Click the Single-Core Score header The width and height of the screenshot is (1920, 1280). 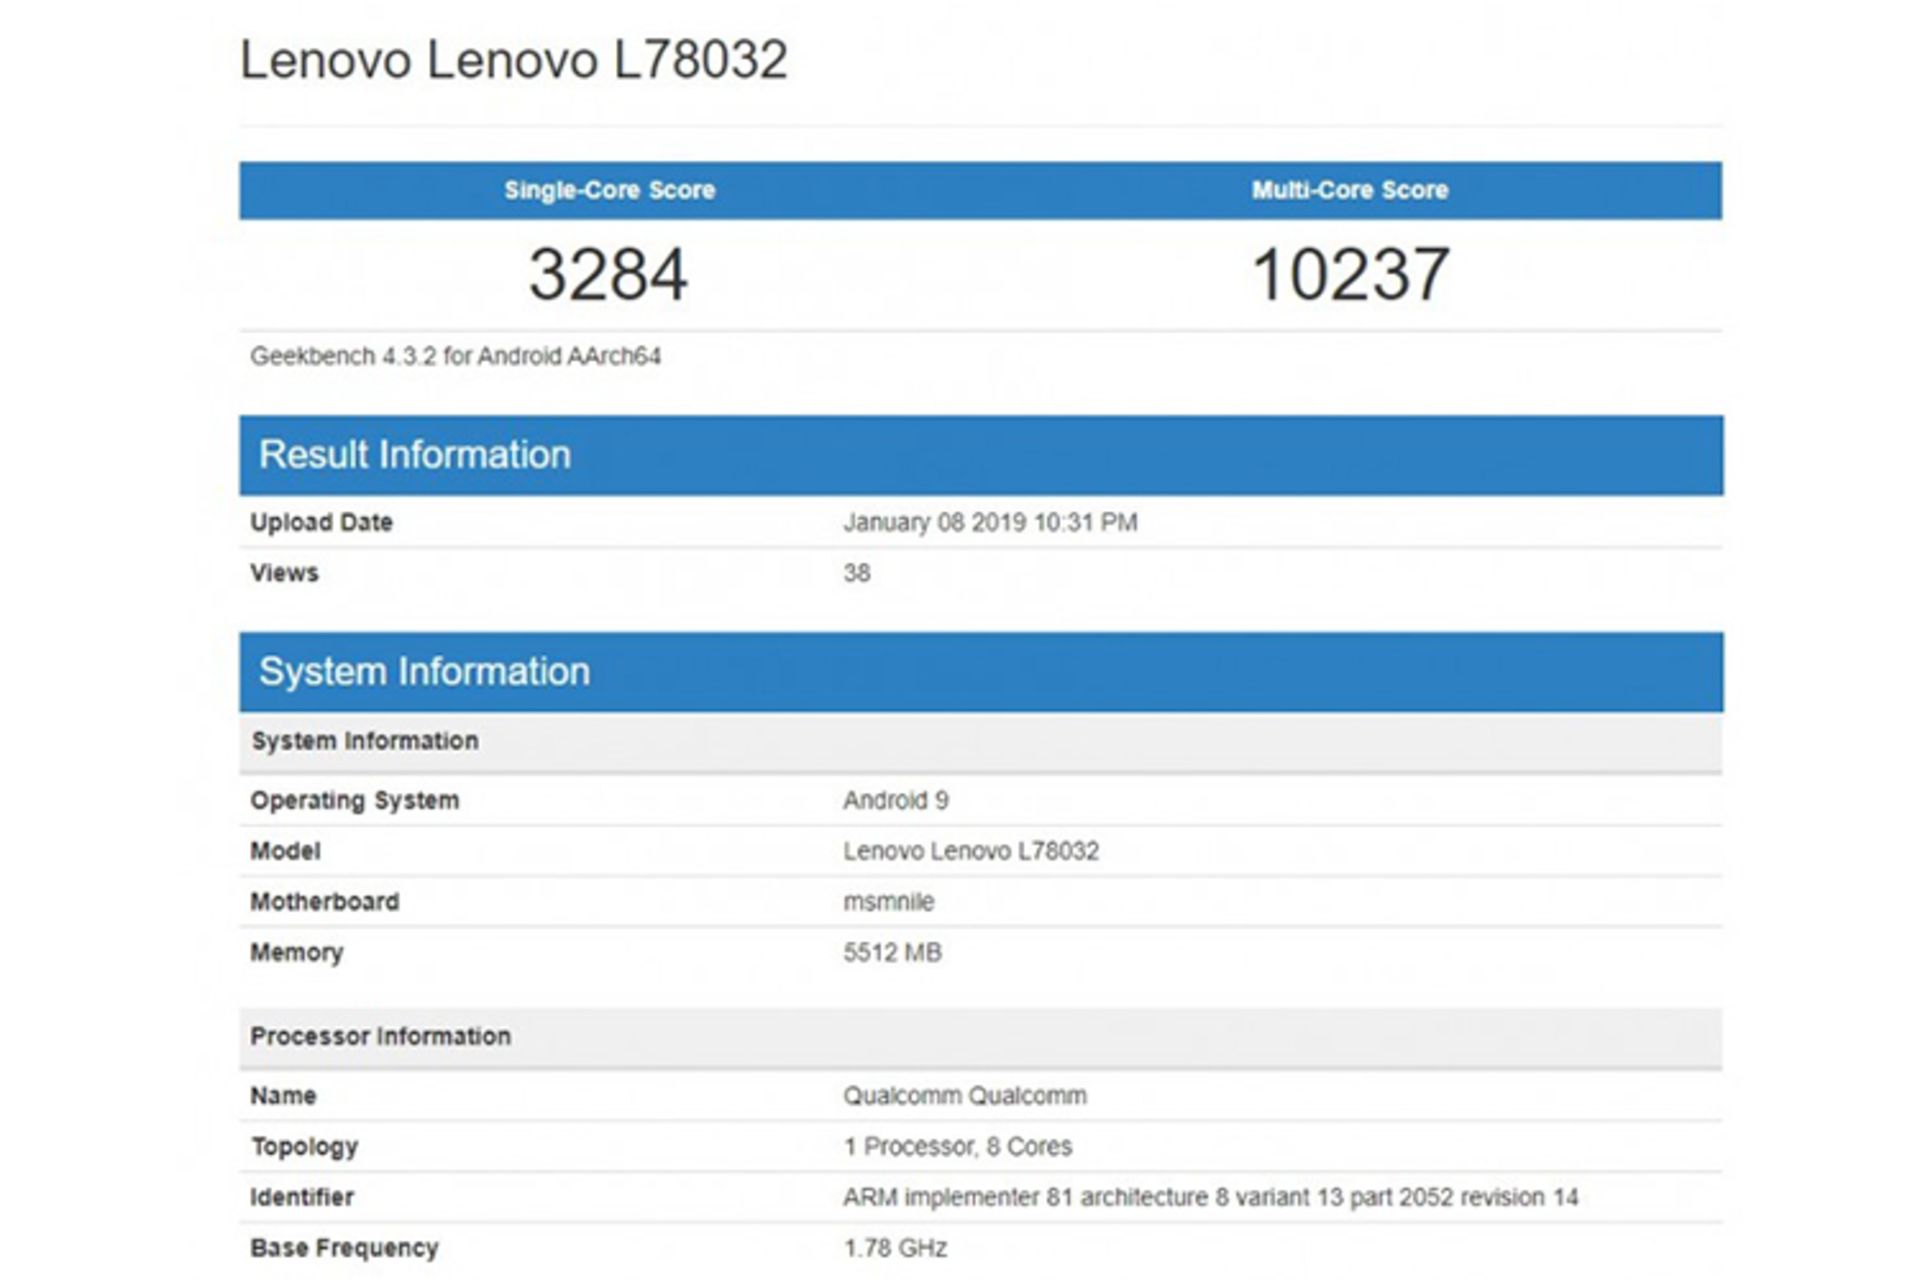(609, 190)
